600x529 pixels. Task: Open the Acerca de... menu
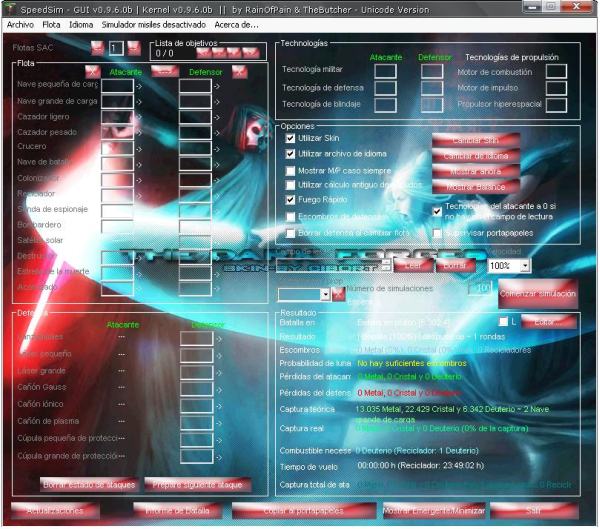[236, 25]
